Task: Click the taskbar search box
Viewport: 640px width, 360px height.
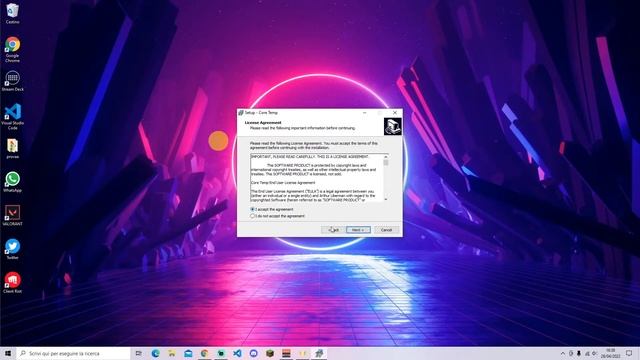Action: [73, 353]
